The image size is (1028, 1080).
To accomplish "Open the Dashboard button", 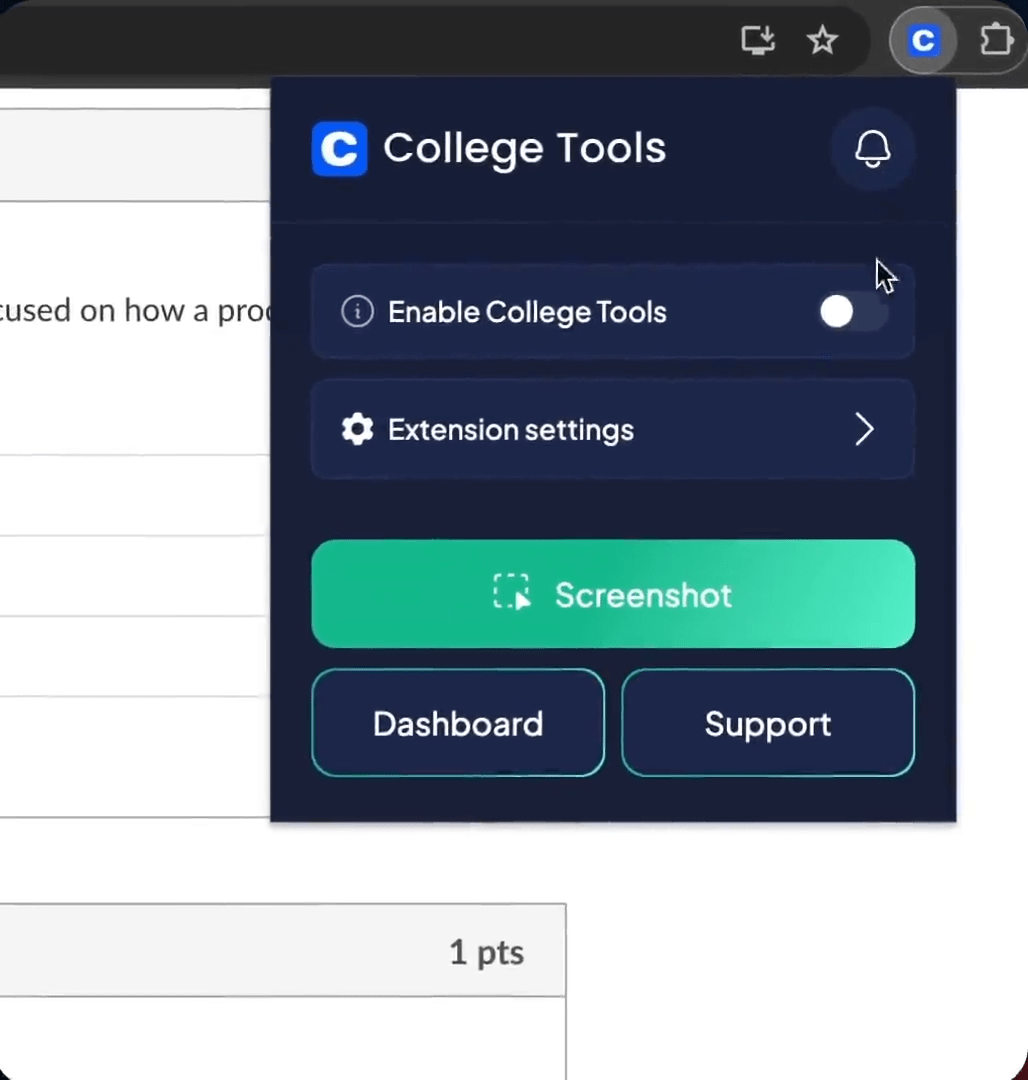I will 458,723.
